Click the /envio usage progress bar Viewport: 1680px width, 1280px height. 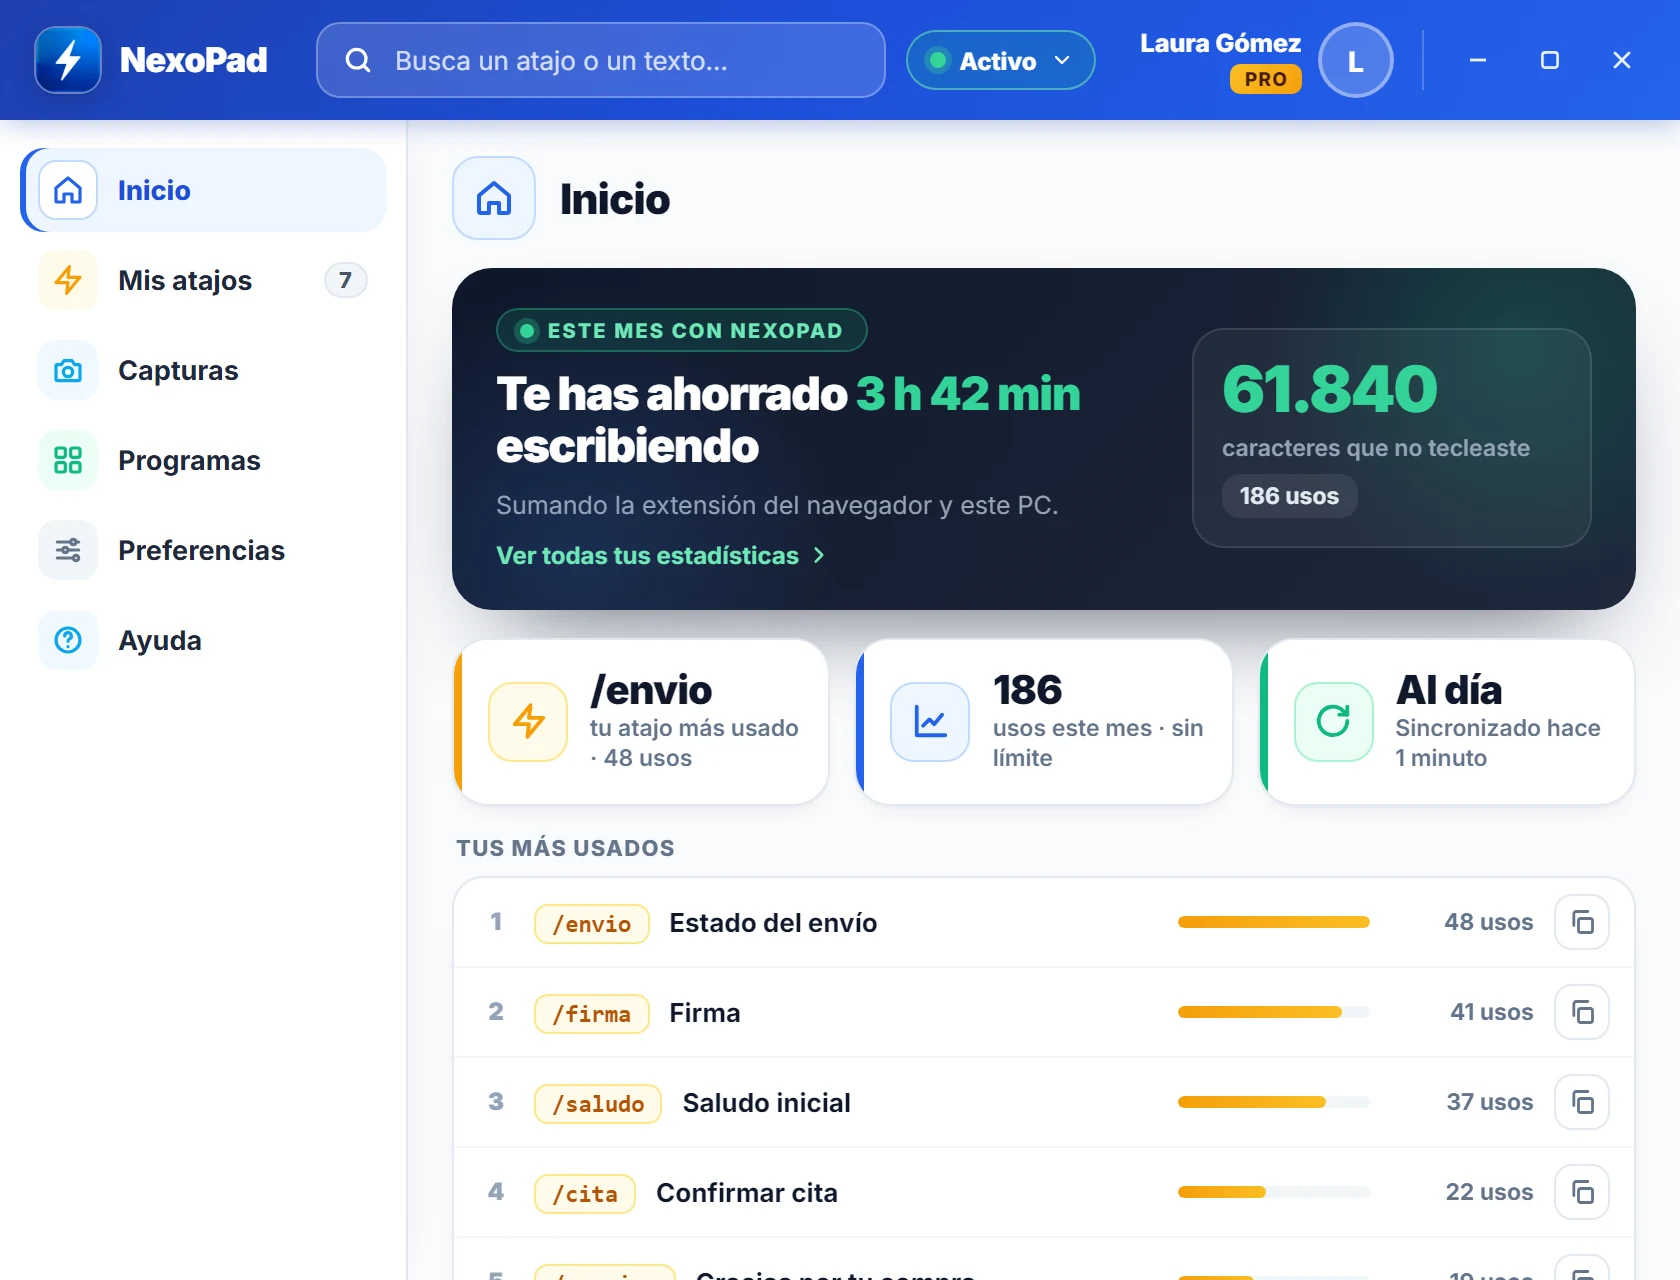pyautogui.click(x=1273, y=922)
